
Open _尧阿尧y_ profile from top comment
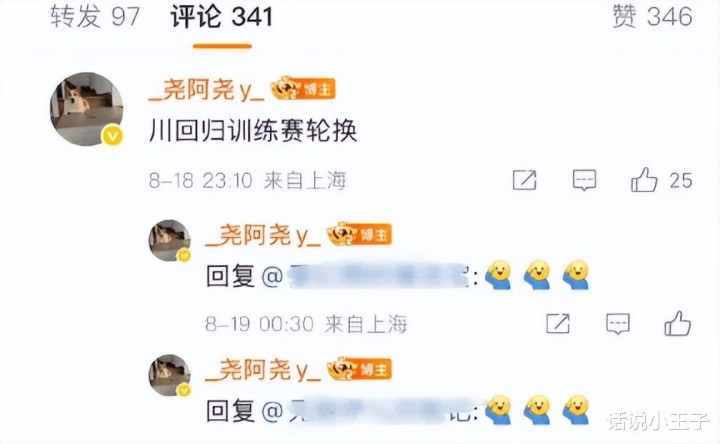(207, 89)
